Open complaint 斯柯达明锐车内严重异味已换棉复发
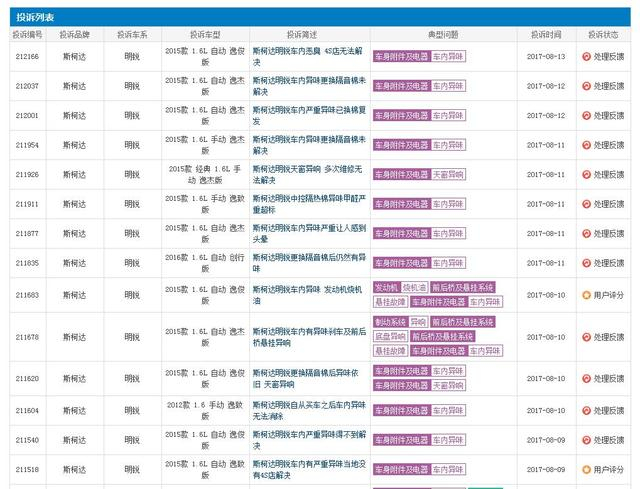This screenshot has width=640, height=489. click(309, 116)
